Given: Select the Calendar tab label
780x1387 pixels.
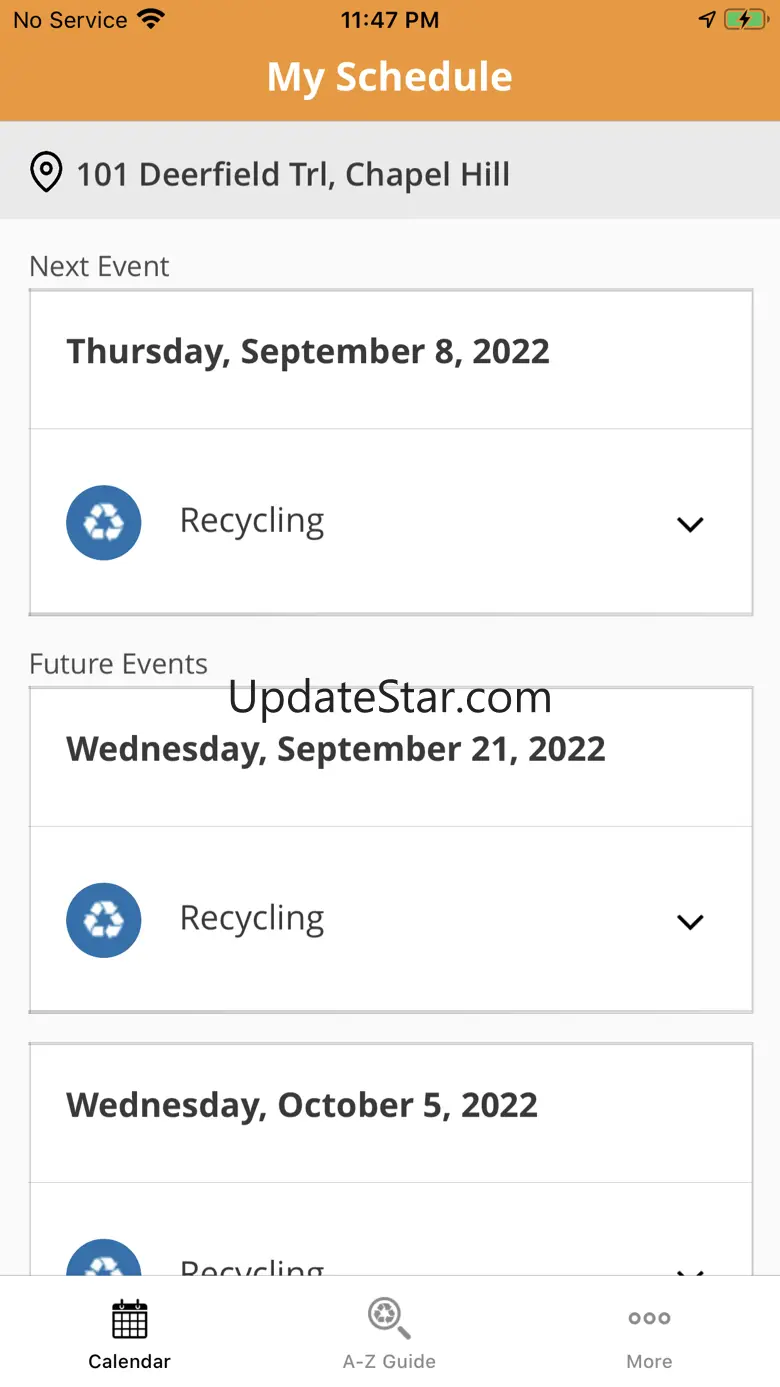Looking at the screenshot, I should click(129, 1361).
